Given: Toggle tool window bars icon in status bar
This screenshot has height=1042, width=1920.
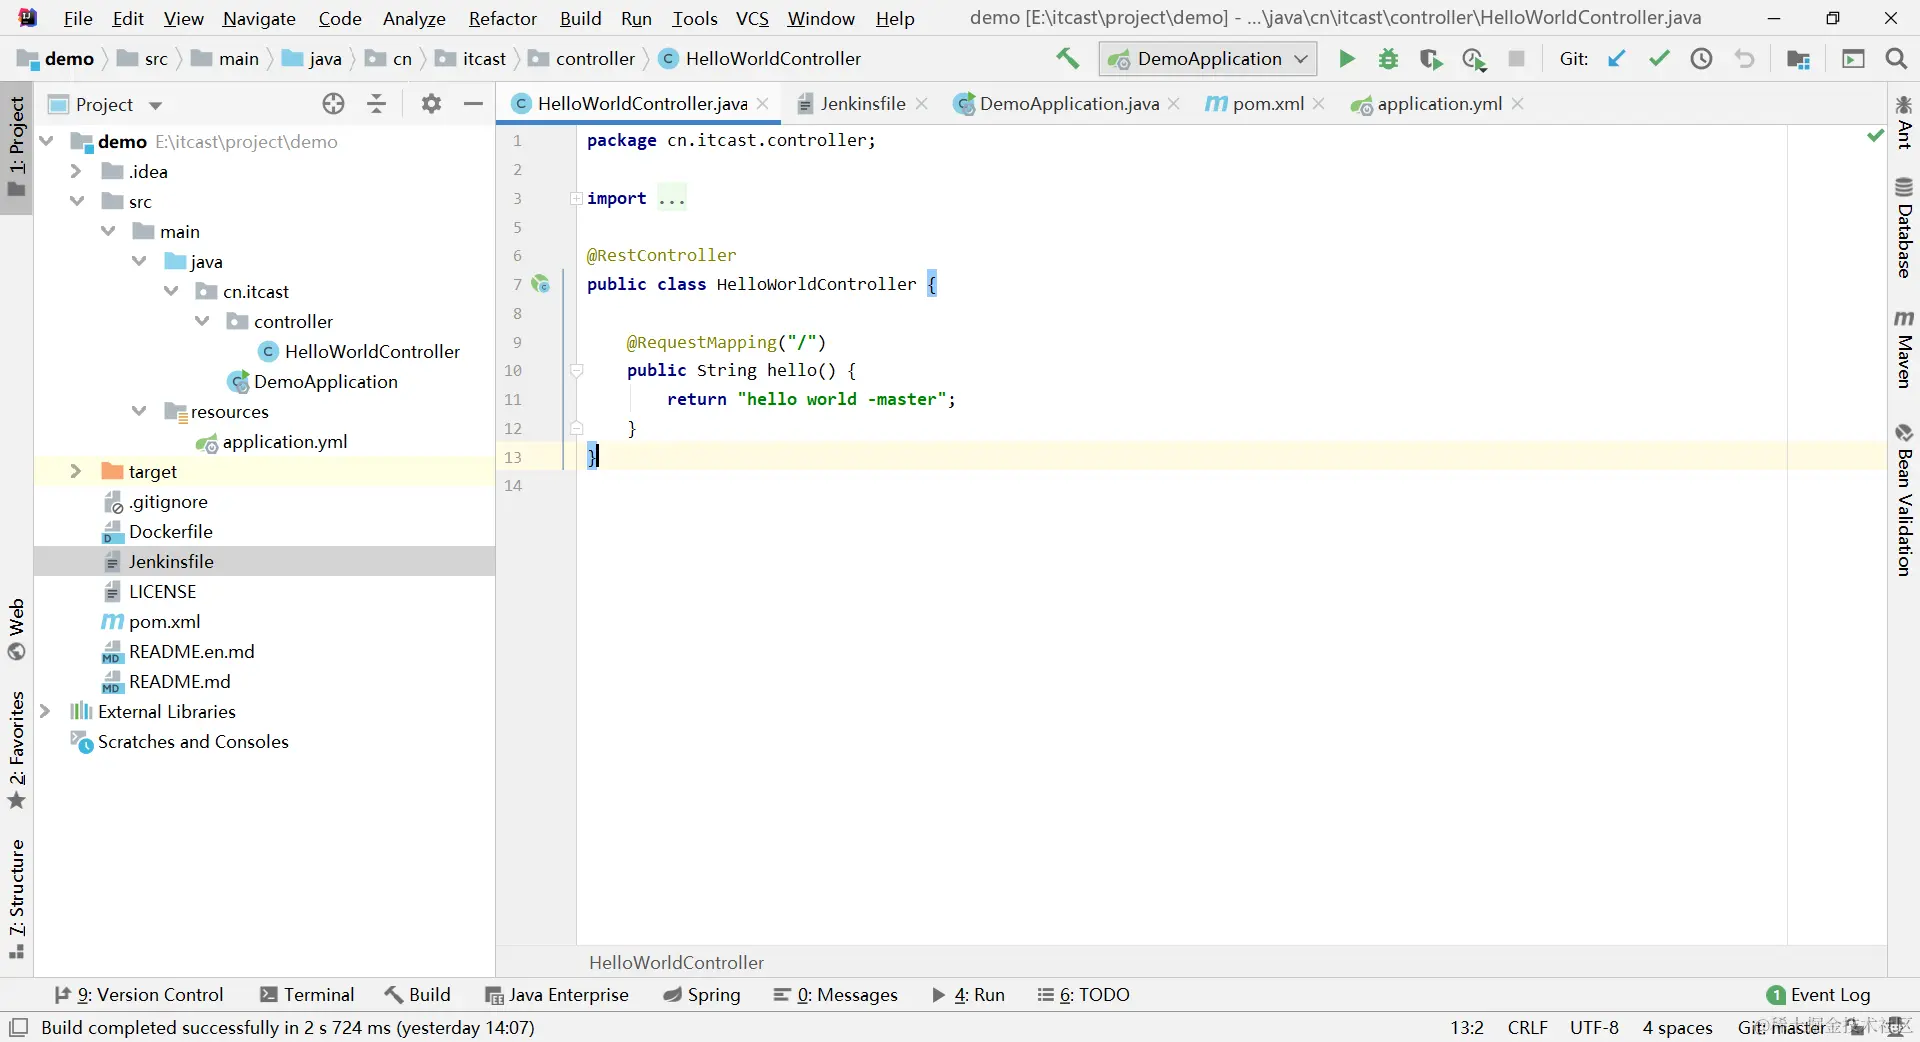Looking at the screenshot, I should pyautogui.click(x=18, y=1027).
